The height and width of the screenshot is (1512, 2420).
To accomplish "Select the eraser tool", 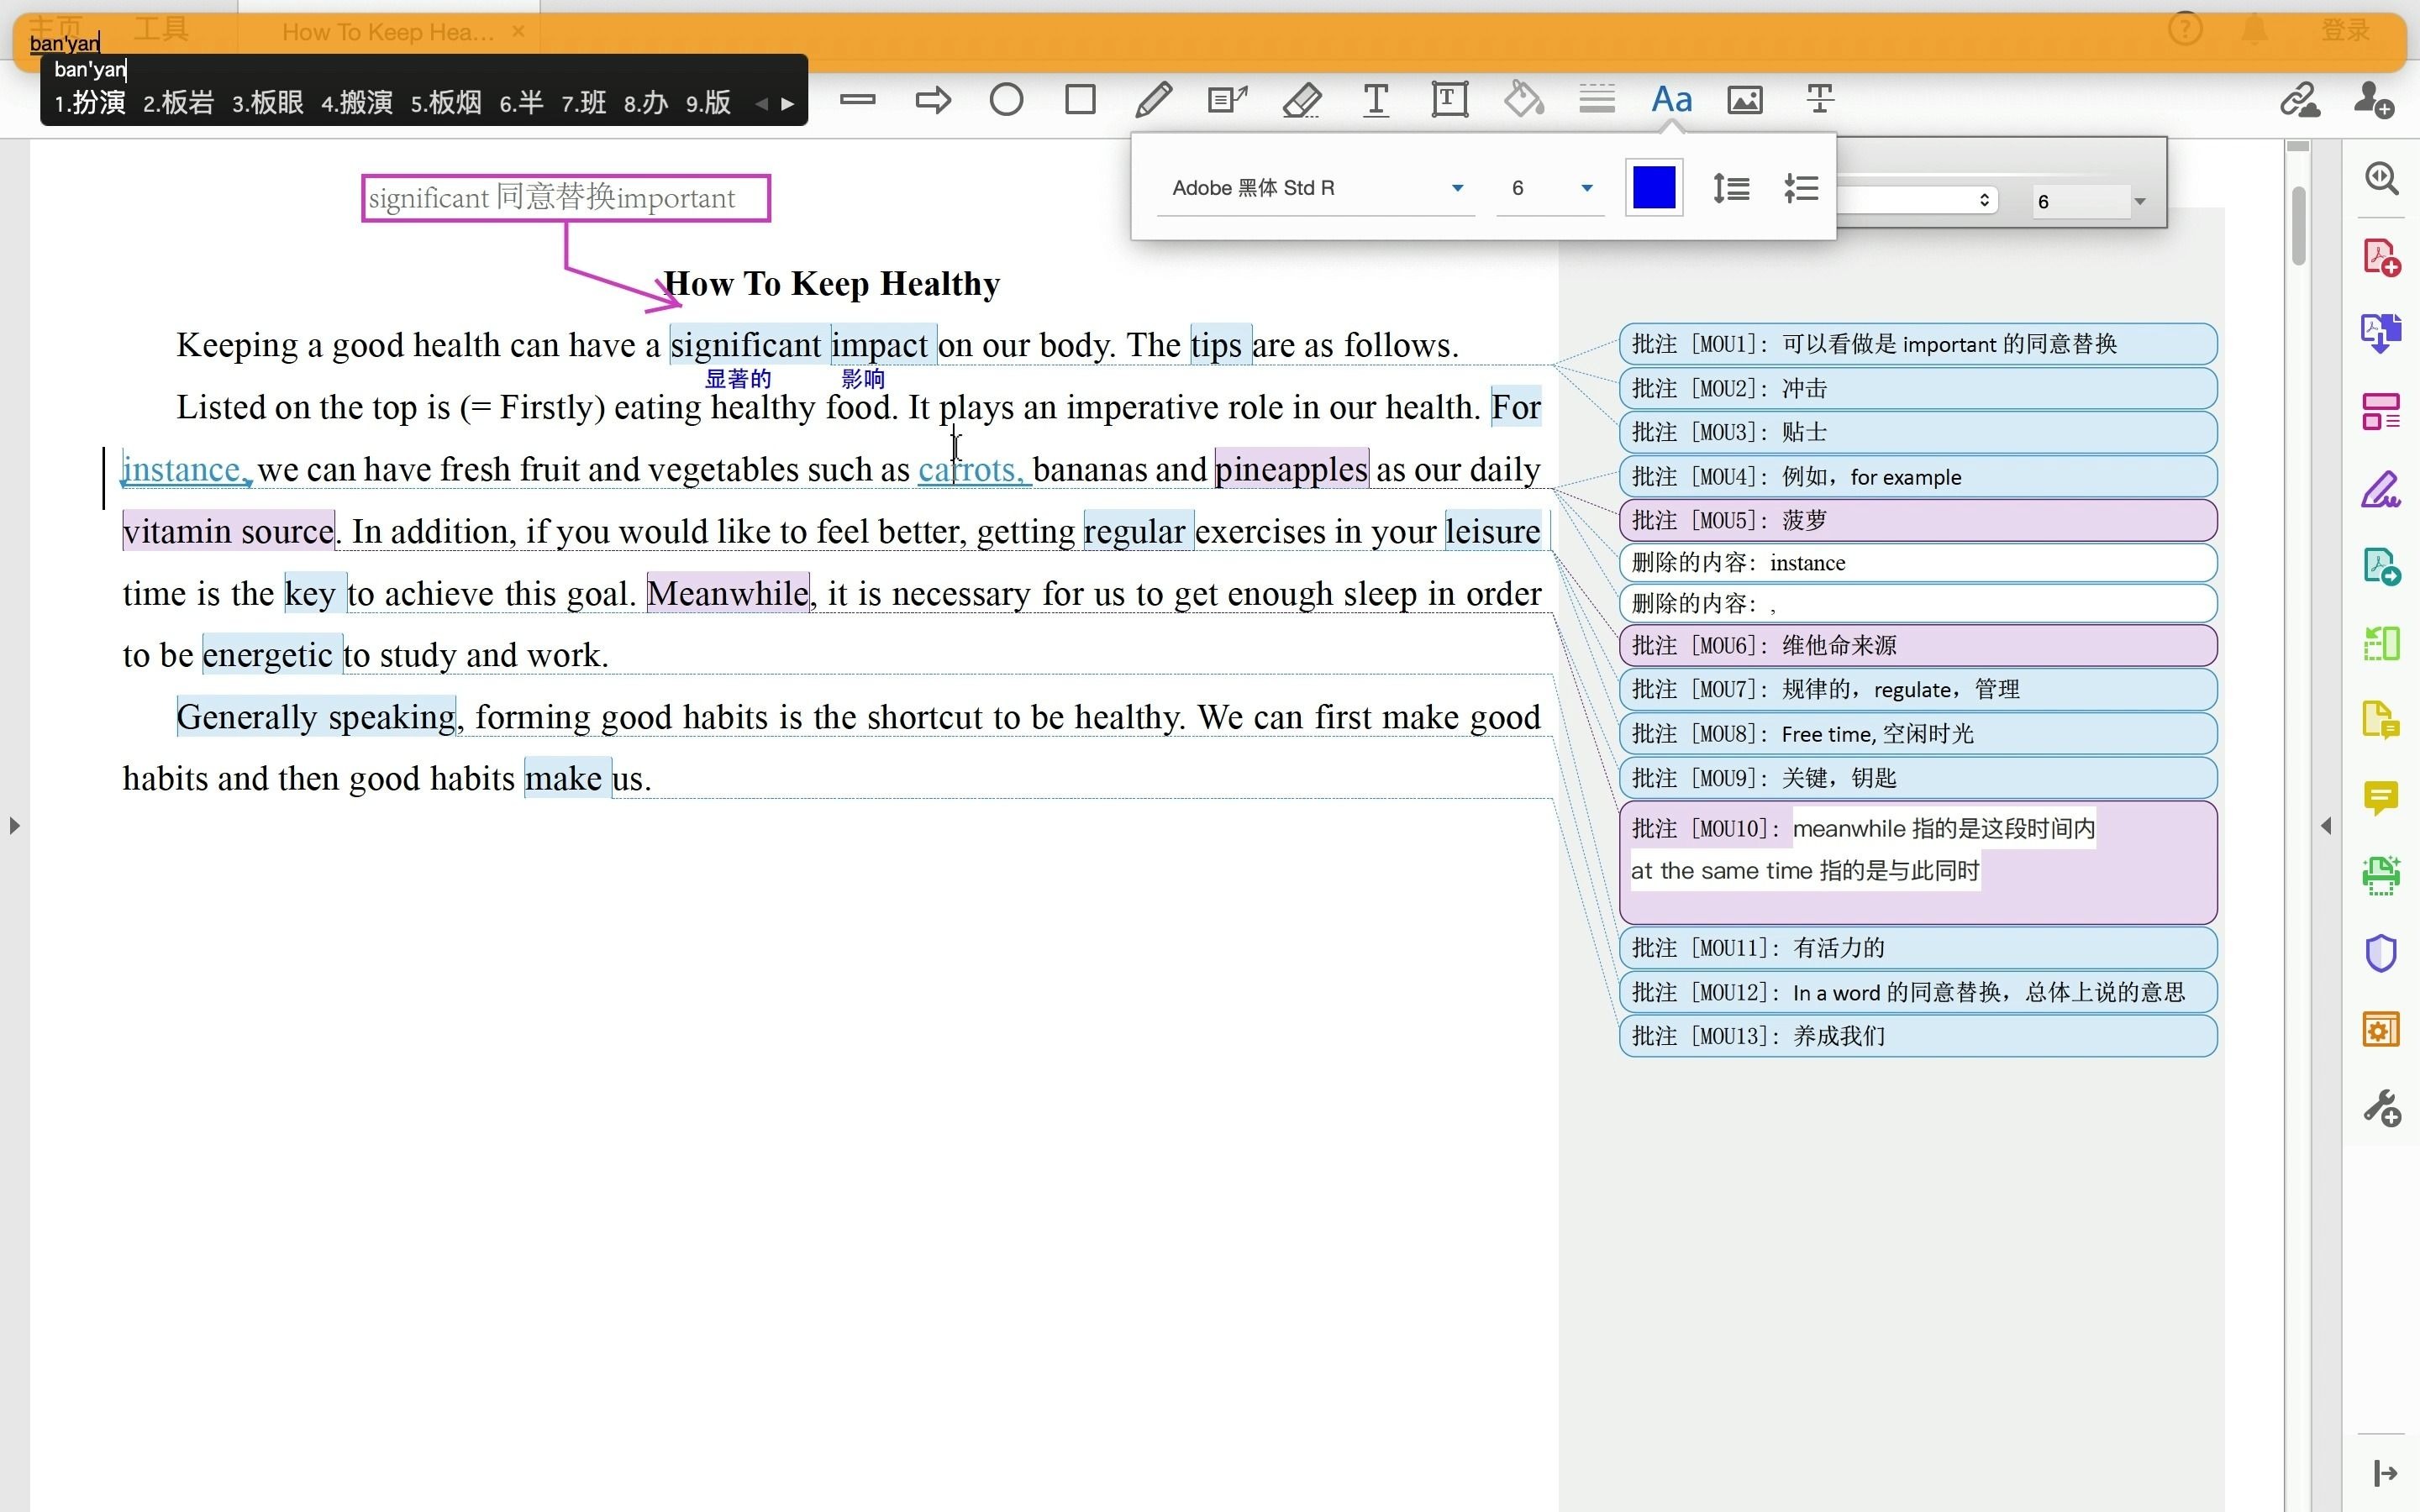I will point(1302,100).
